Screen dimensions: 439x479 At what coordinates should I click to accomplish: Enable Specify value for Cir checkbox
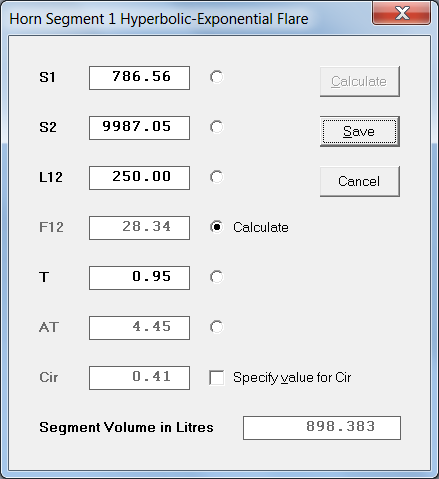(217, 378)
